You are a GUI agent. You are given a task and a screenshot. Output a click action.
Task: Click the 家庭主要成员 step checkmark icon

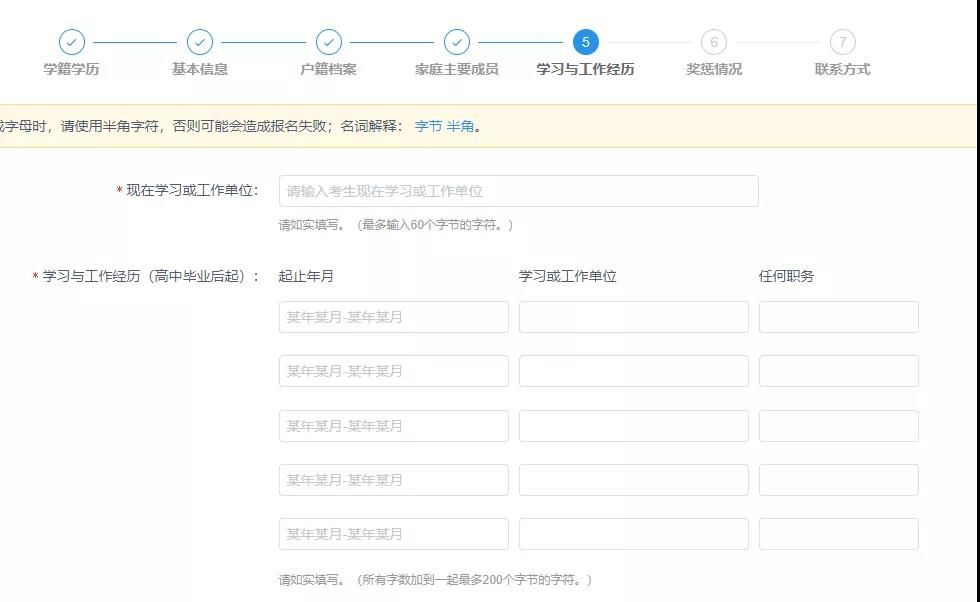pos(457,42)
